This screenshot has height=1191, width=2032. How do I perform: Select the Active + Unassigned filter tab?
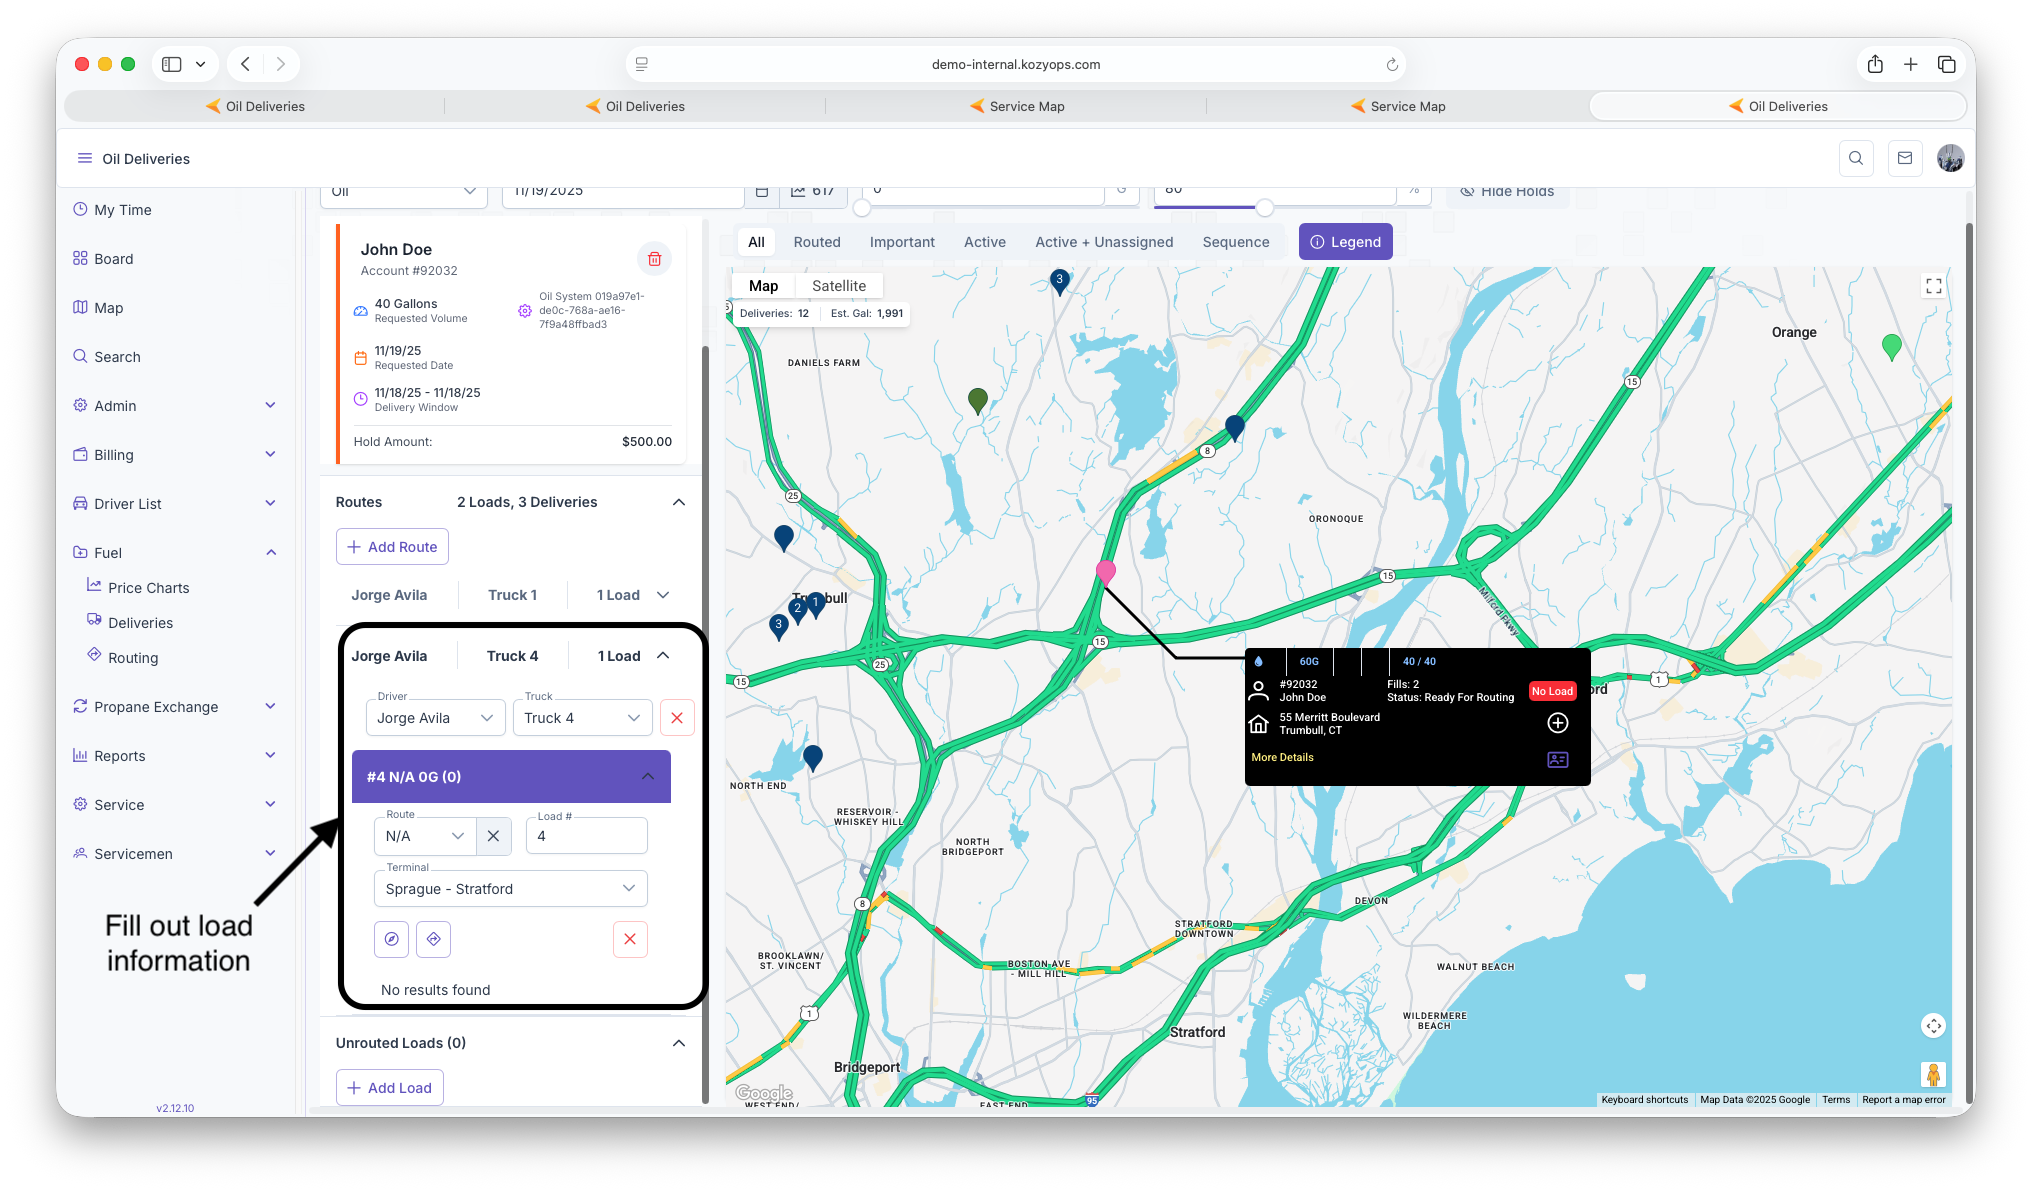[x=1103, y=242]
